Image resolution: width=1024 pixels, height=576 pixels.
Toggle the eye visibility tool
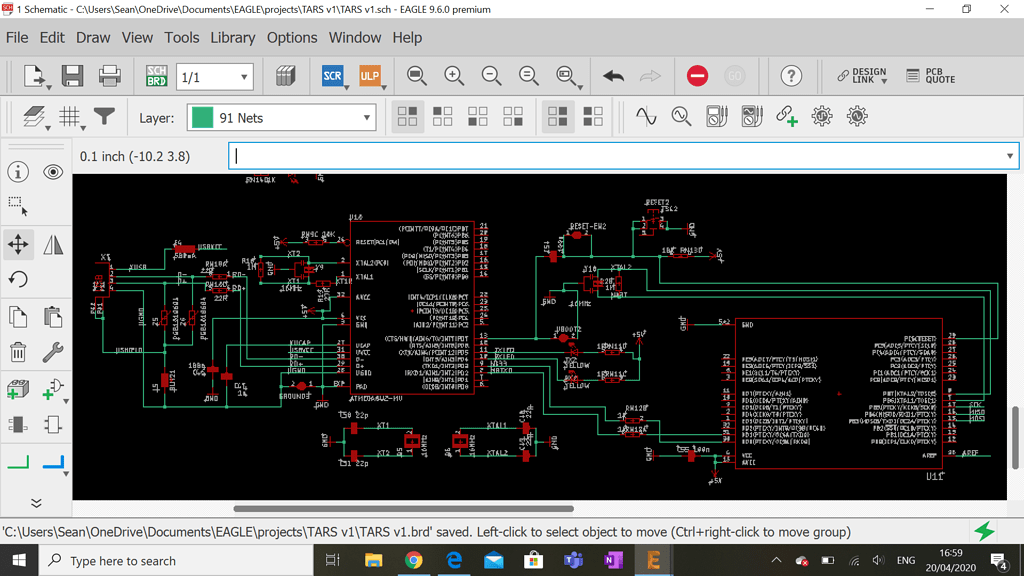coord(54,171)
